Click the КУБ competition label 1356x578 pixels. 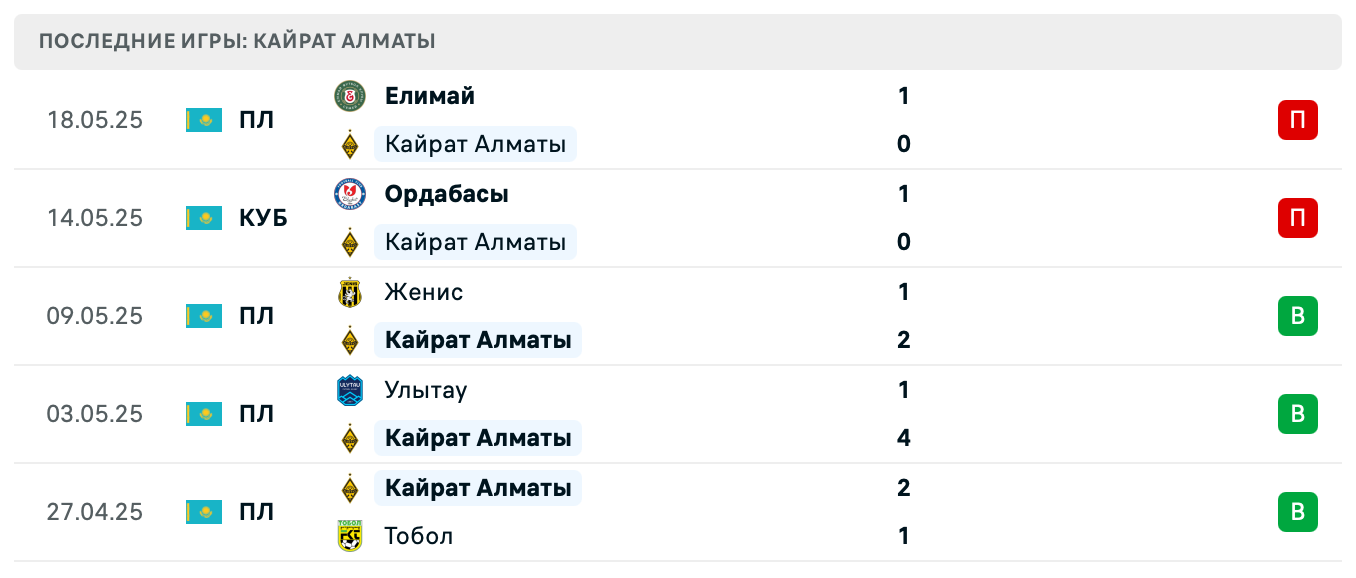point(265,218)
